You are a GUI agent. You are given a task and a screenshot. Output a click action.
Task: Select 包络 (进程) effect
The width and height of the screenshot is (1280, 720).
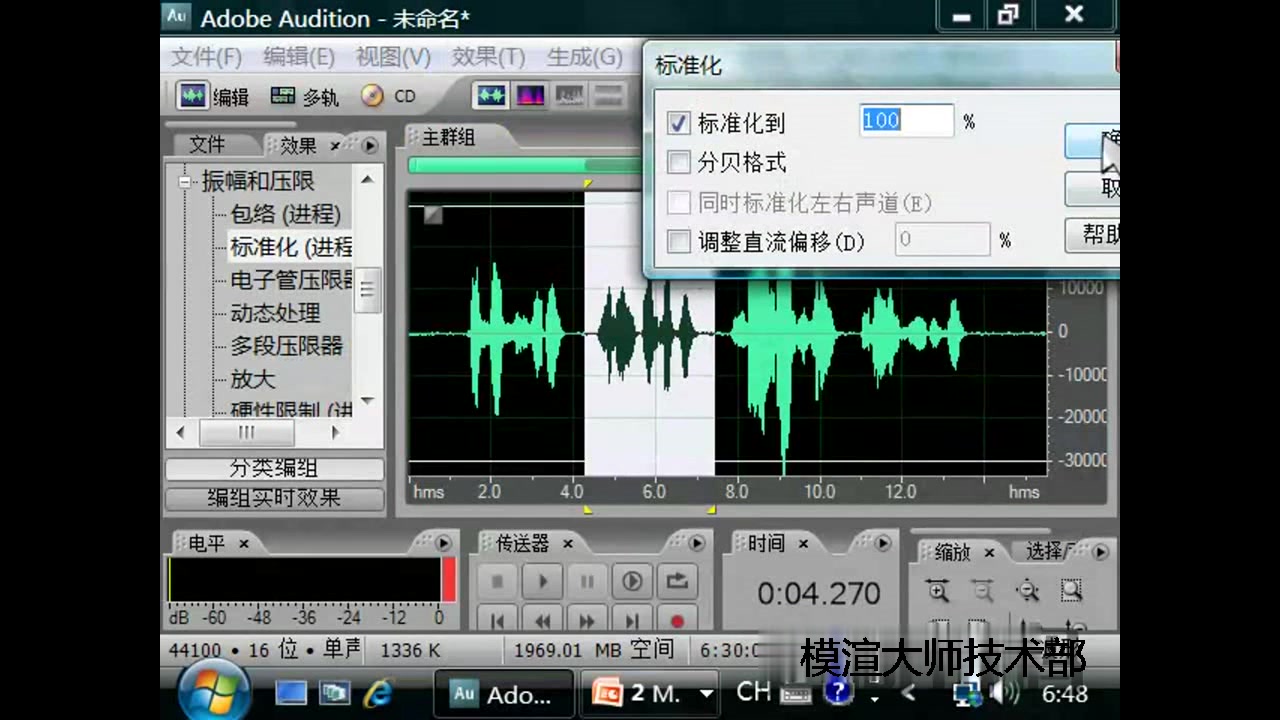286,214
